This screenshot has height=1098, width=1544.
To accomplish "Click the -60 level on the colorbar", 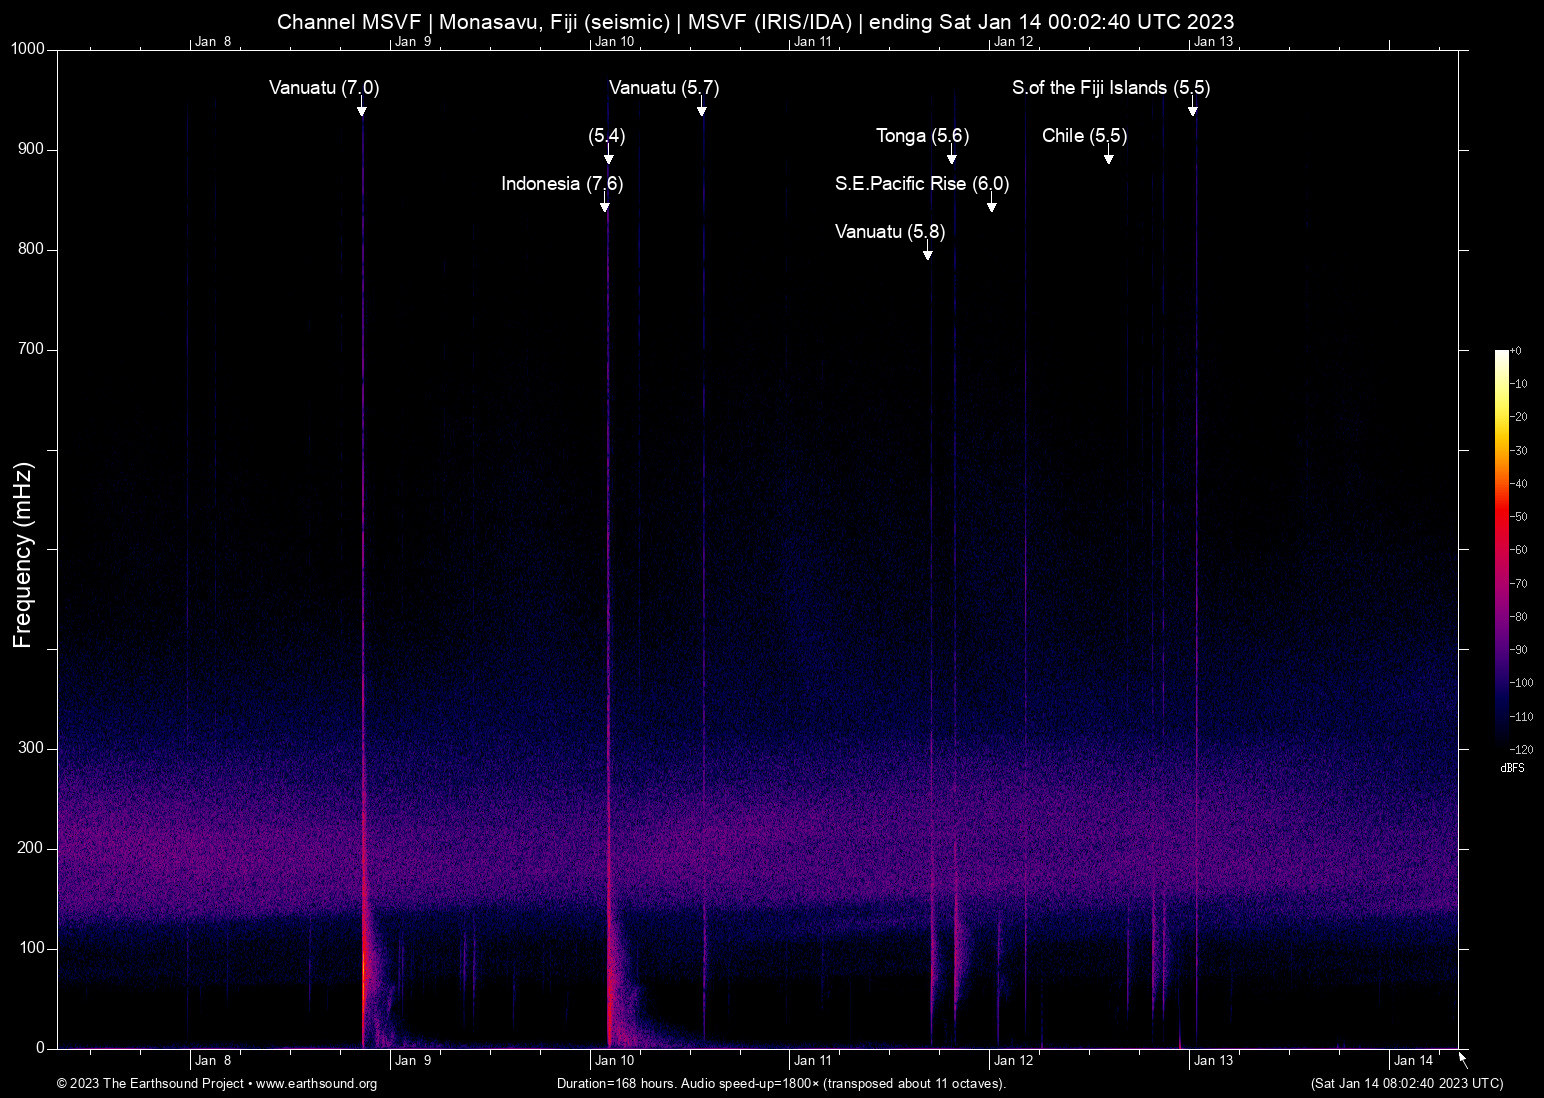I will [1501, 549].
